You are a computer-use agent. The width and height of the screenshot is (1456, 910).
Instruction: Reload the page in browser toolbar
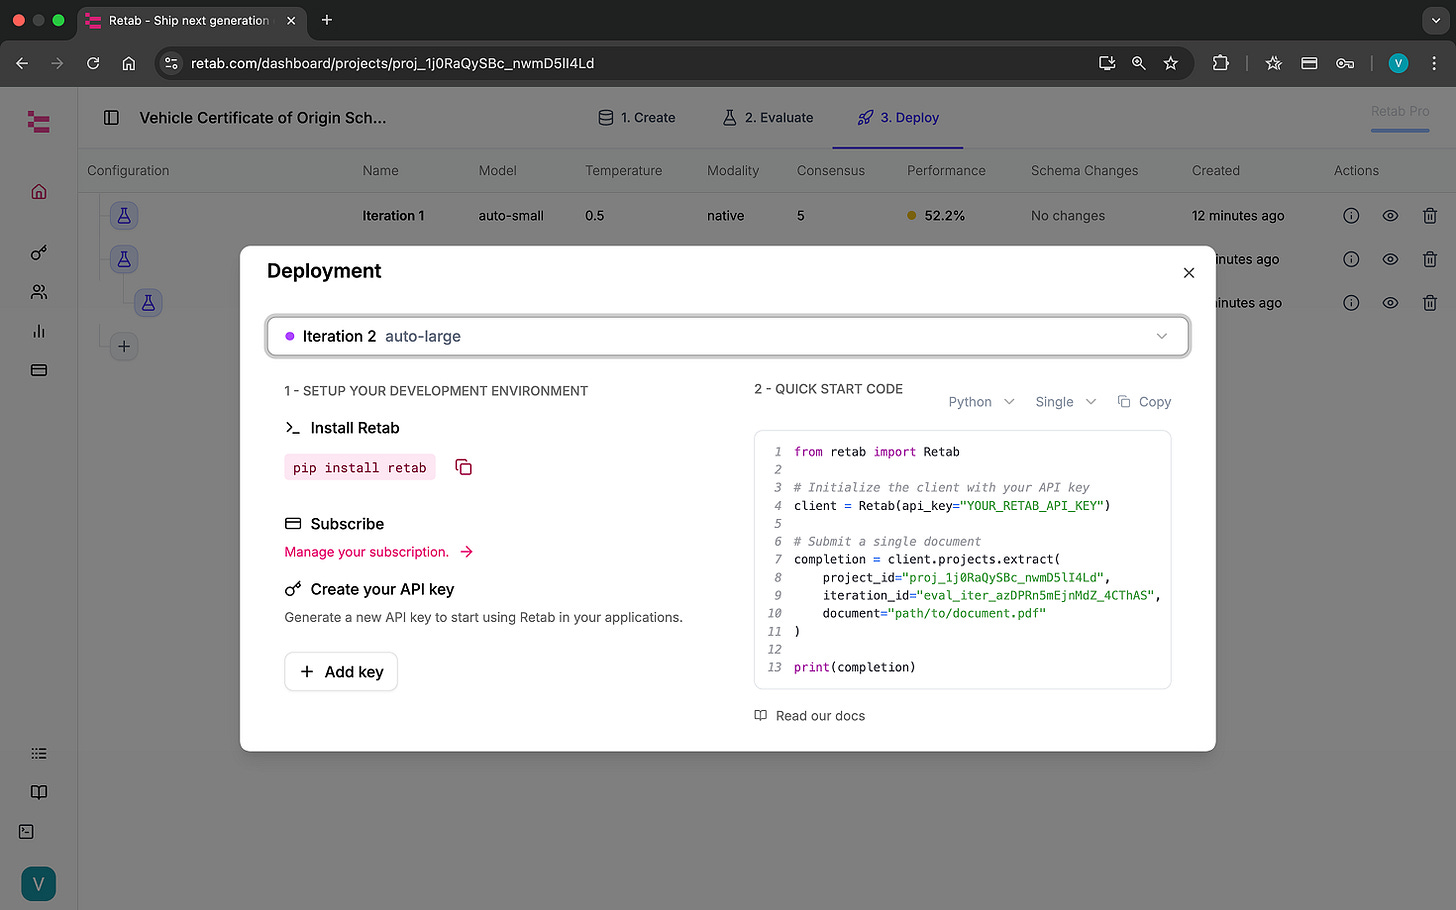point(93,63)
